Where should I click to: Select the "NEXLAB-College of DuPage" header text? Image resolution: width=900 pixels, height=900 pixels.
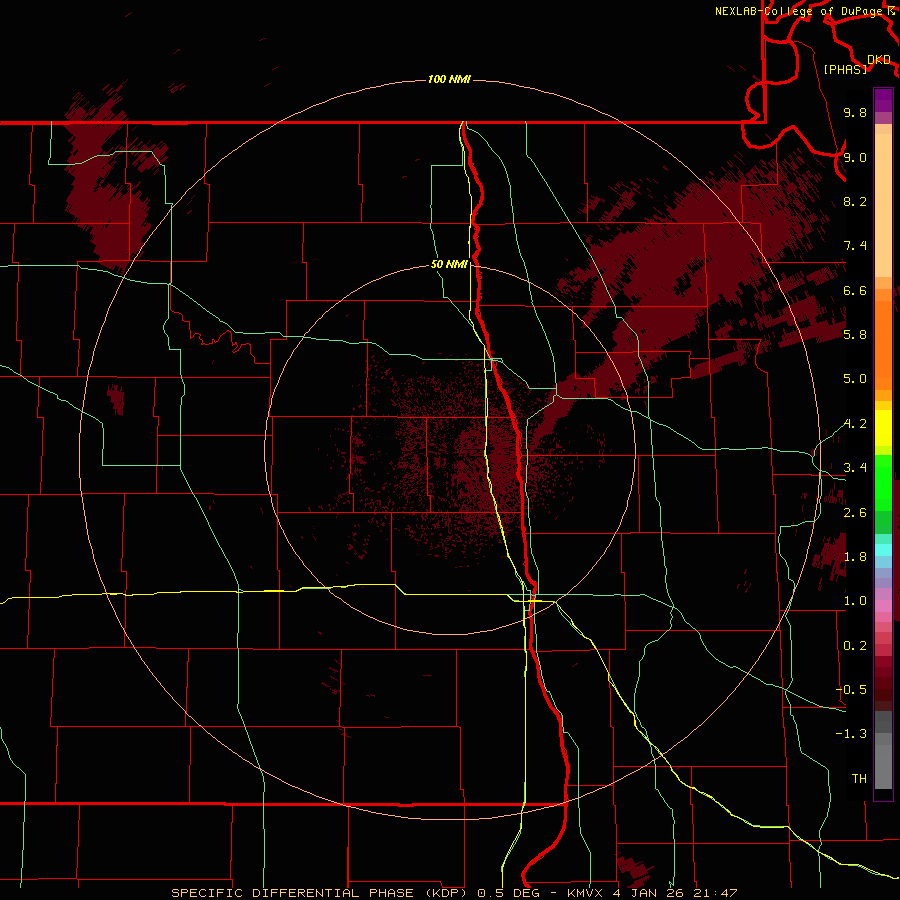800,11
